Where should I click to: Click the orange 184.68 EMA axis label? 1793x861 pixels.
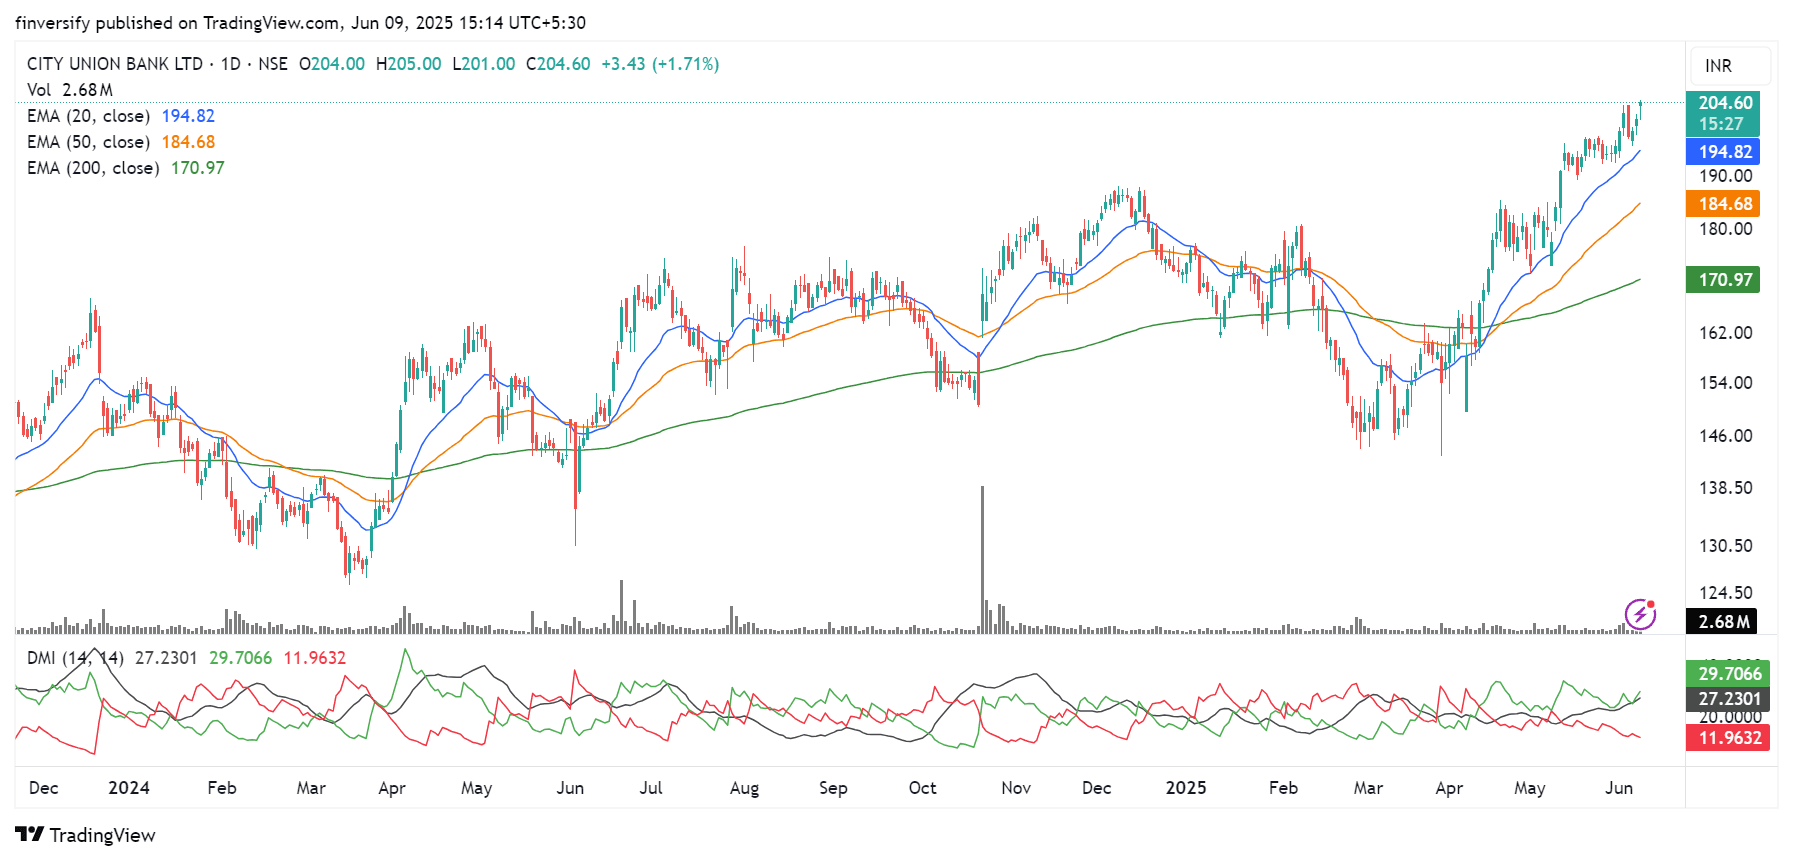tap(1723, 204)
